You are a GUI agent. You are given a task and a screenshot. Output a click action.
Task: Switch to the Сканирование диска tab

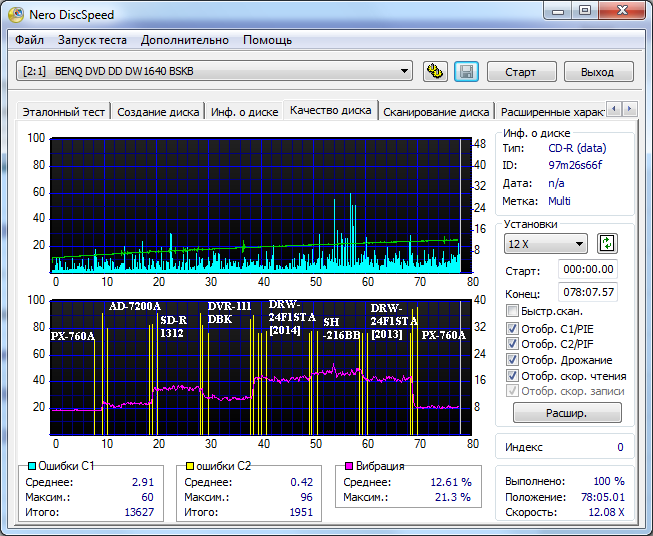pos(436,112)
